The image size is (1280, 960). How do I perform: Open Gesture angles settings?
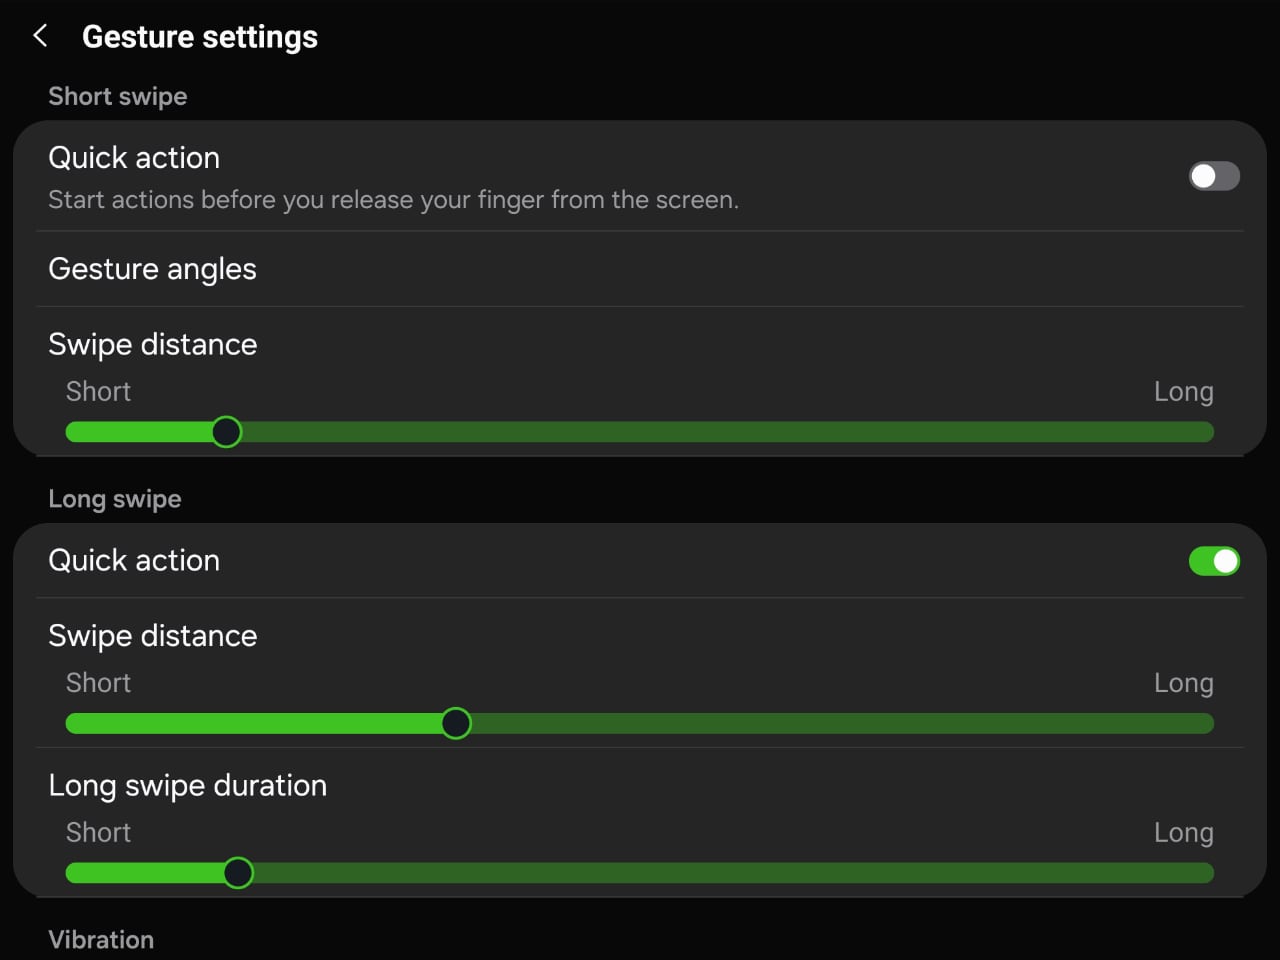coord(152,269)
